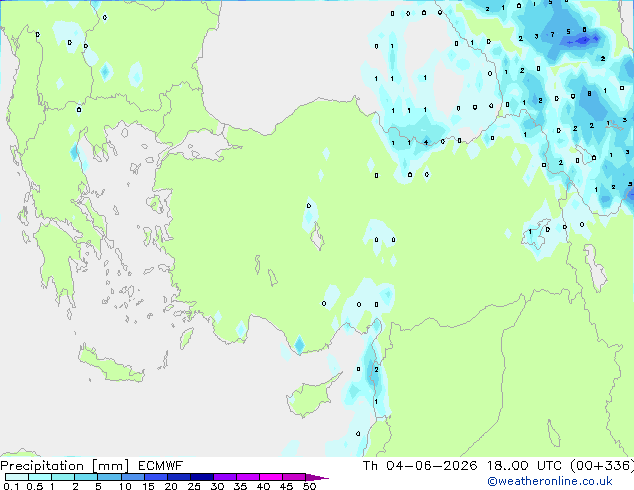Click the '(00+336)' forecast hour text
The height and width of the screenshot is (490, 634).
602,466
